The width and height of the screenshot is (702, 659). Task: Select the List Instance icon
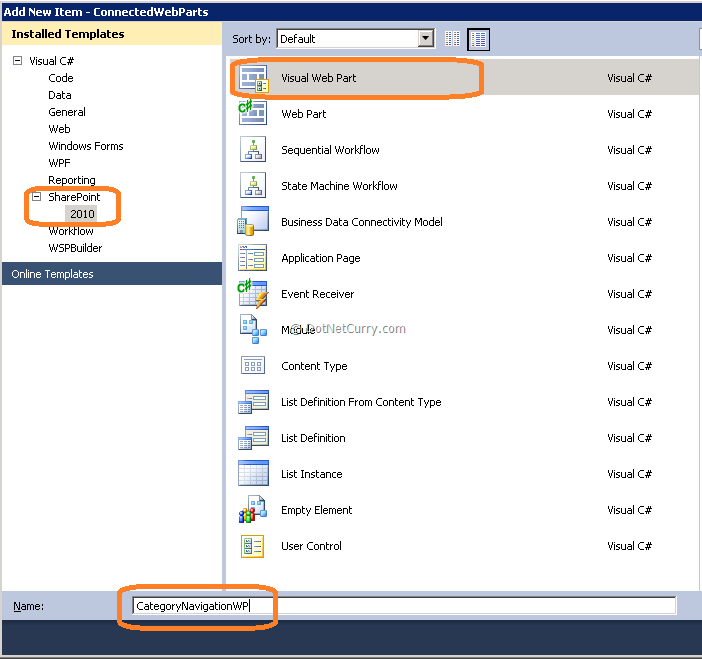coord(253,473)
